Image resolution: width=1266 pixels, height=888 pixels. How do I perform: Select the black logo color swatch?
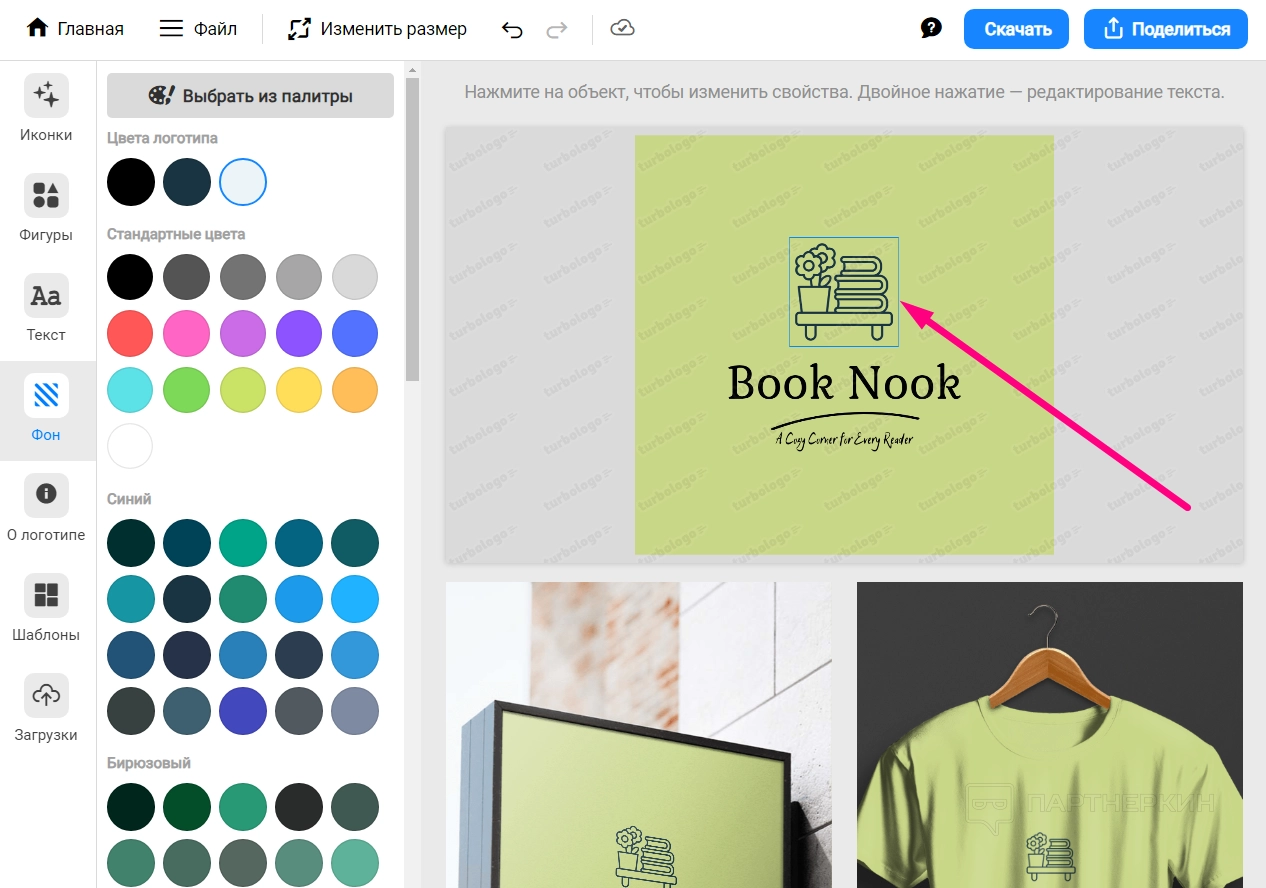click(131, 182)
